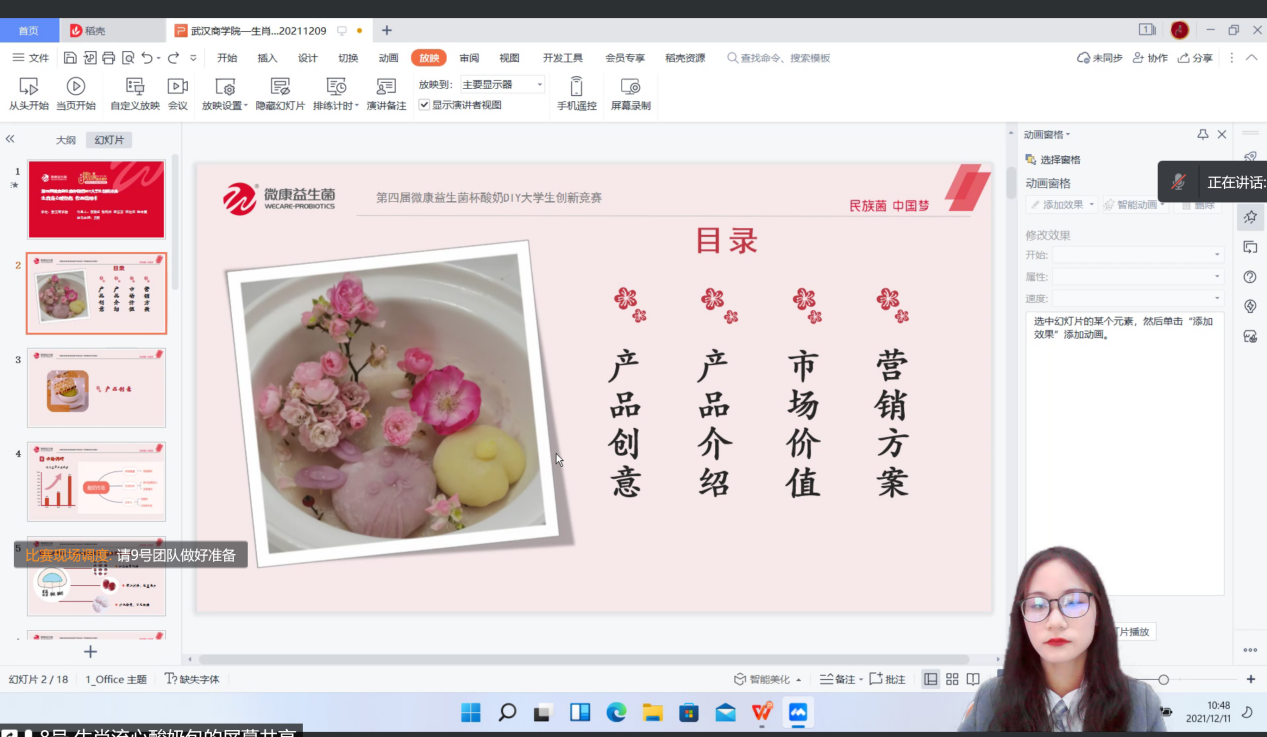Select slide 3 thumbnail
Viewport: 1267px width, 737px height.
(96, 388)
